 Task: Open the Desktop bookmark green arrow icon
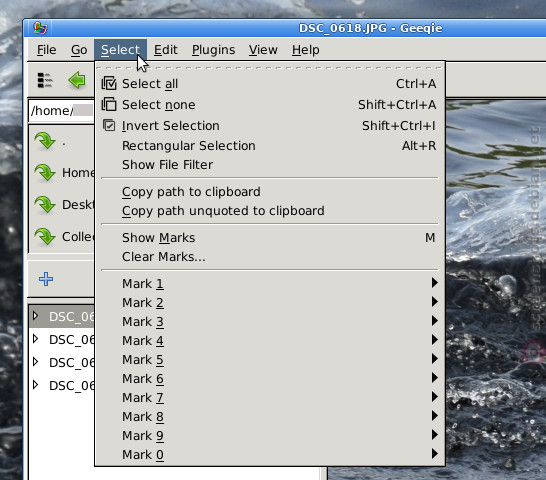(45, 204)
